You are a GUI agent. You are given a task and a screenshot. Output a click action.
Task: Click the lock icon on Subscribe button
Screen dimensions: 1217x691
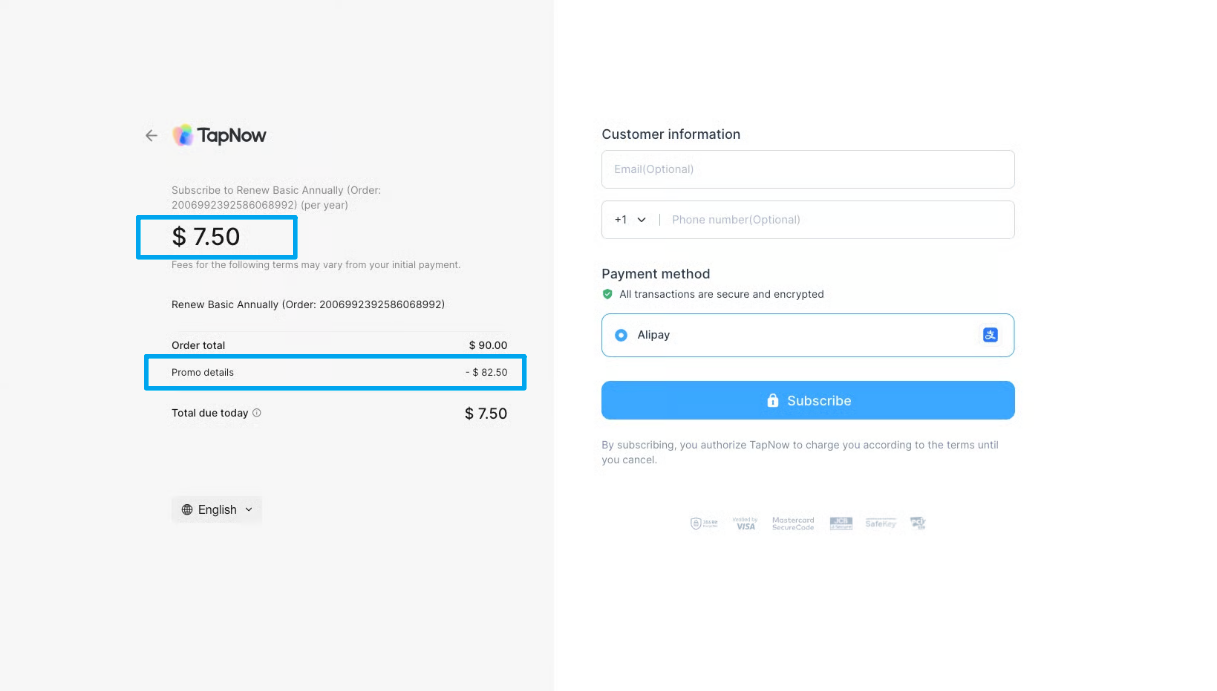[x=772, y=400]
